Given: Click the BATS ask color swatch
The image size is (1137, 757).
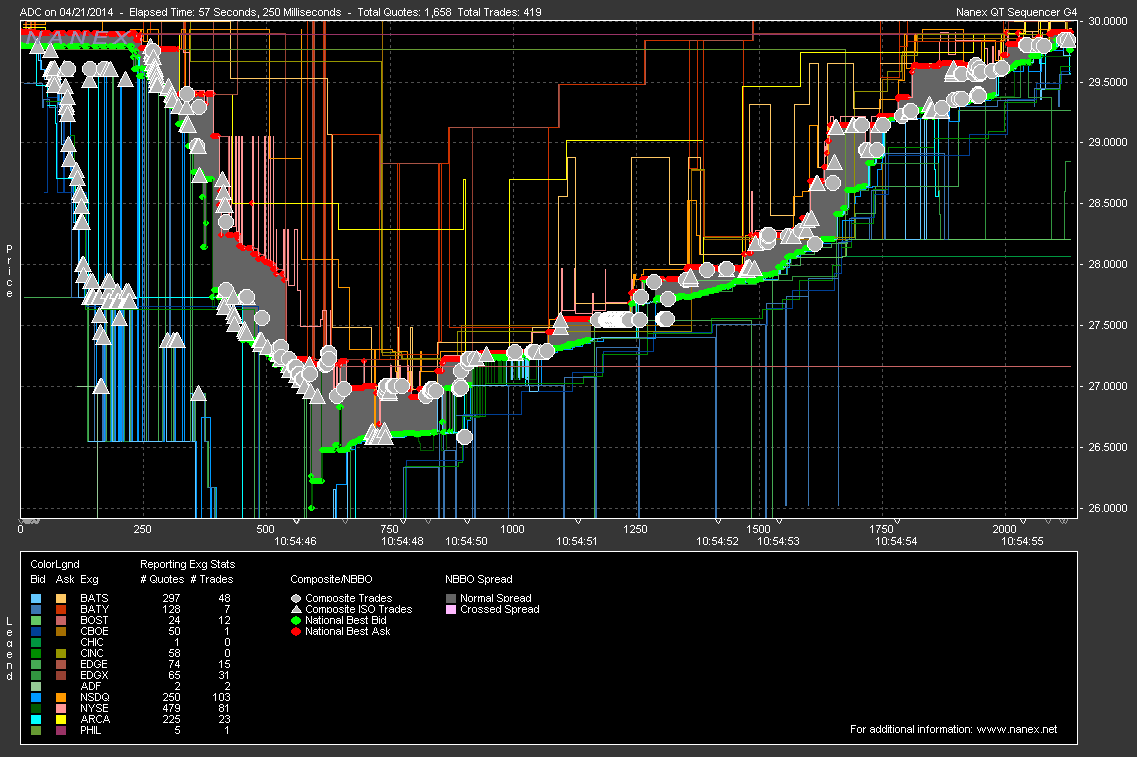Looking at the screenshot, I should tap(61, 598).
